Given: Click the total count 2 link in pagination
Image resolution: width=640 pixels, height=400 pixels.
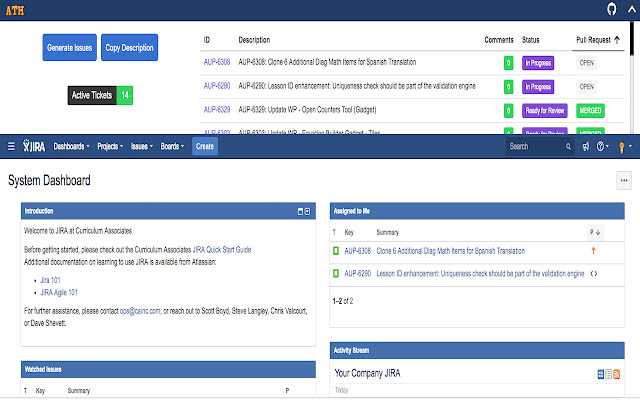Looking at the screenshot, I should [351, 301].
